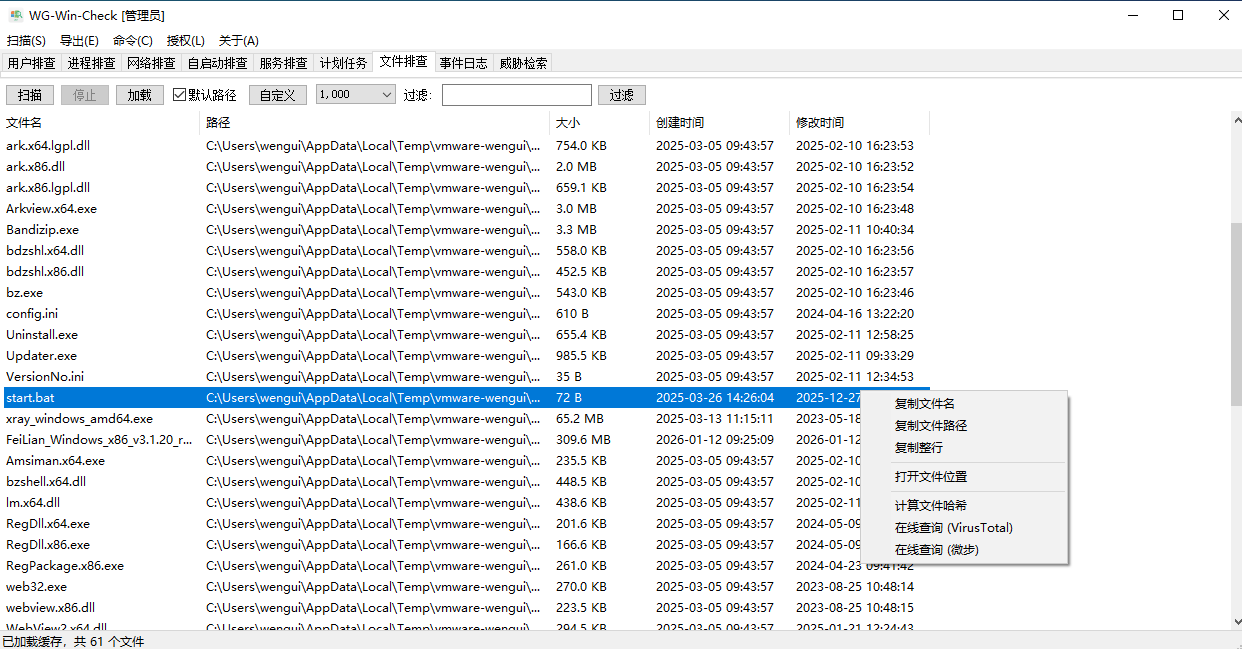Click the 过滤 button beside the filter field
The height and width of the screenshot is (649, 1242).
[x=621, y=95]
